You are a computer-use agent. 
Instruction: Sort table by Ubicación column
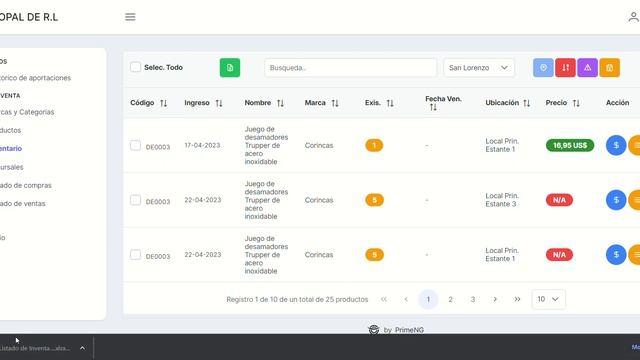[x=527, y=103]
